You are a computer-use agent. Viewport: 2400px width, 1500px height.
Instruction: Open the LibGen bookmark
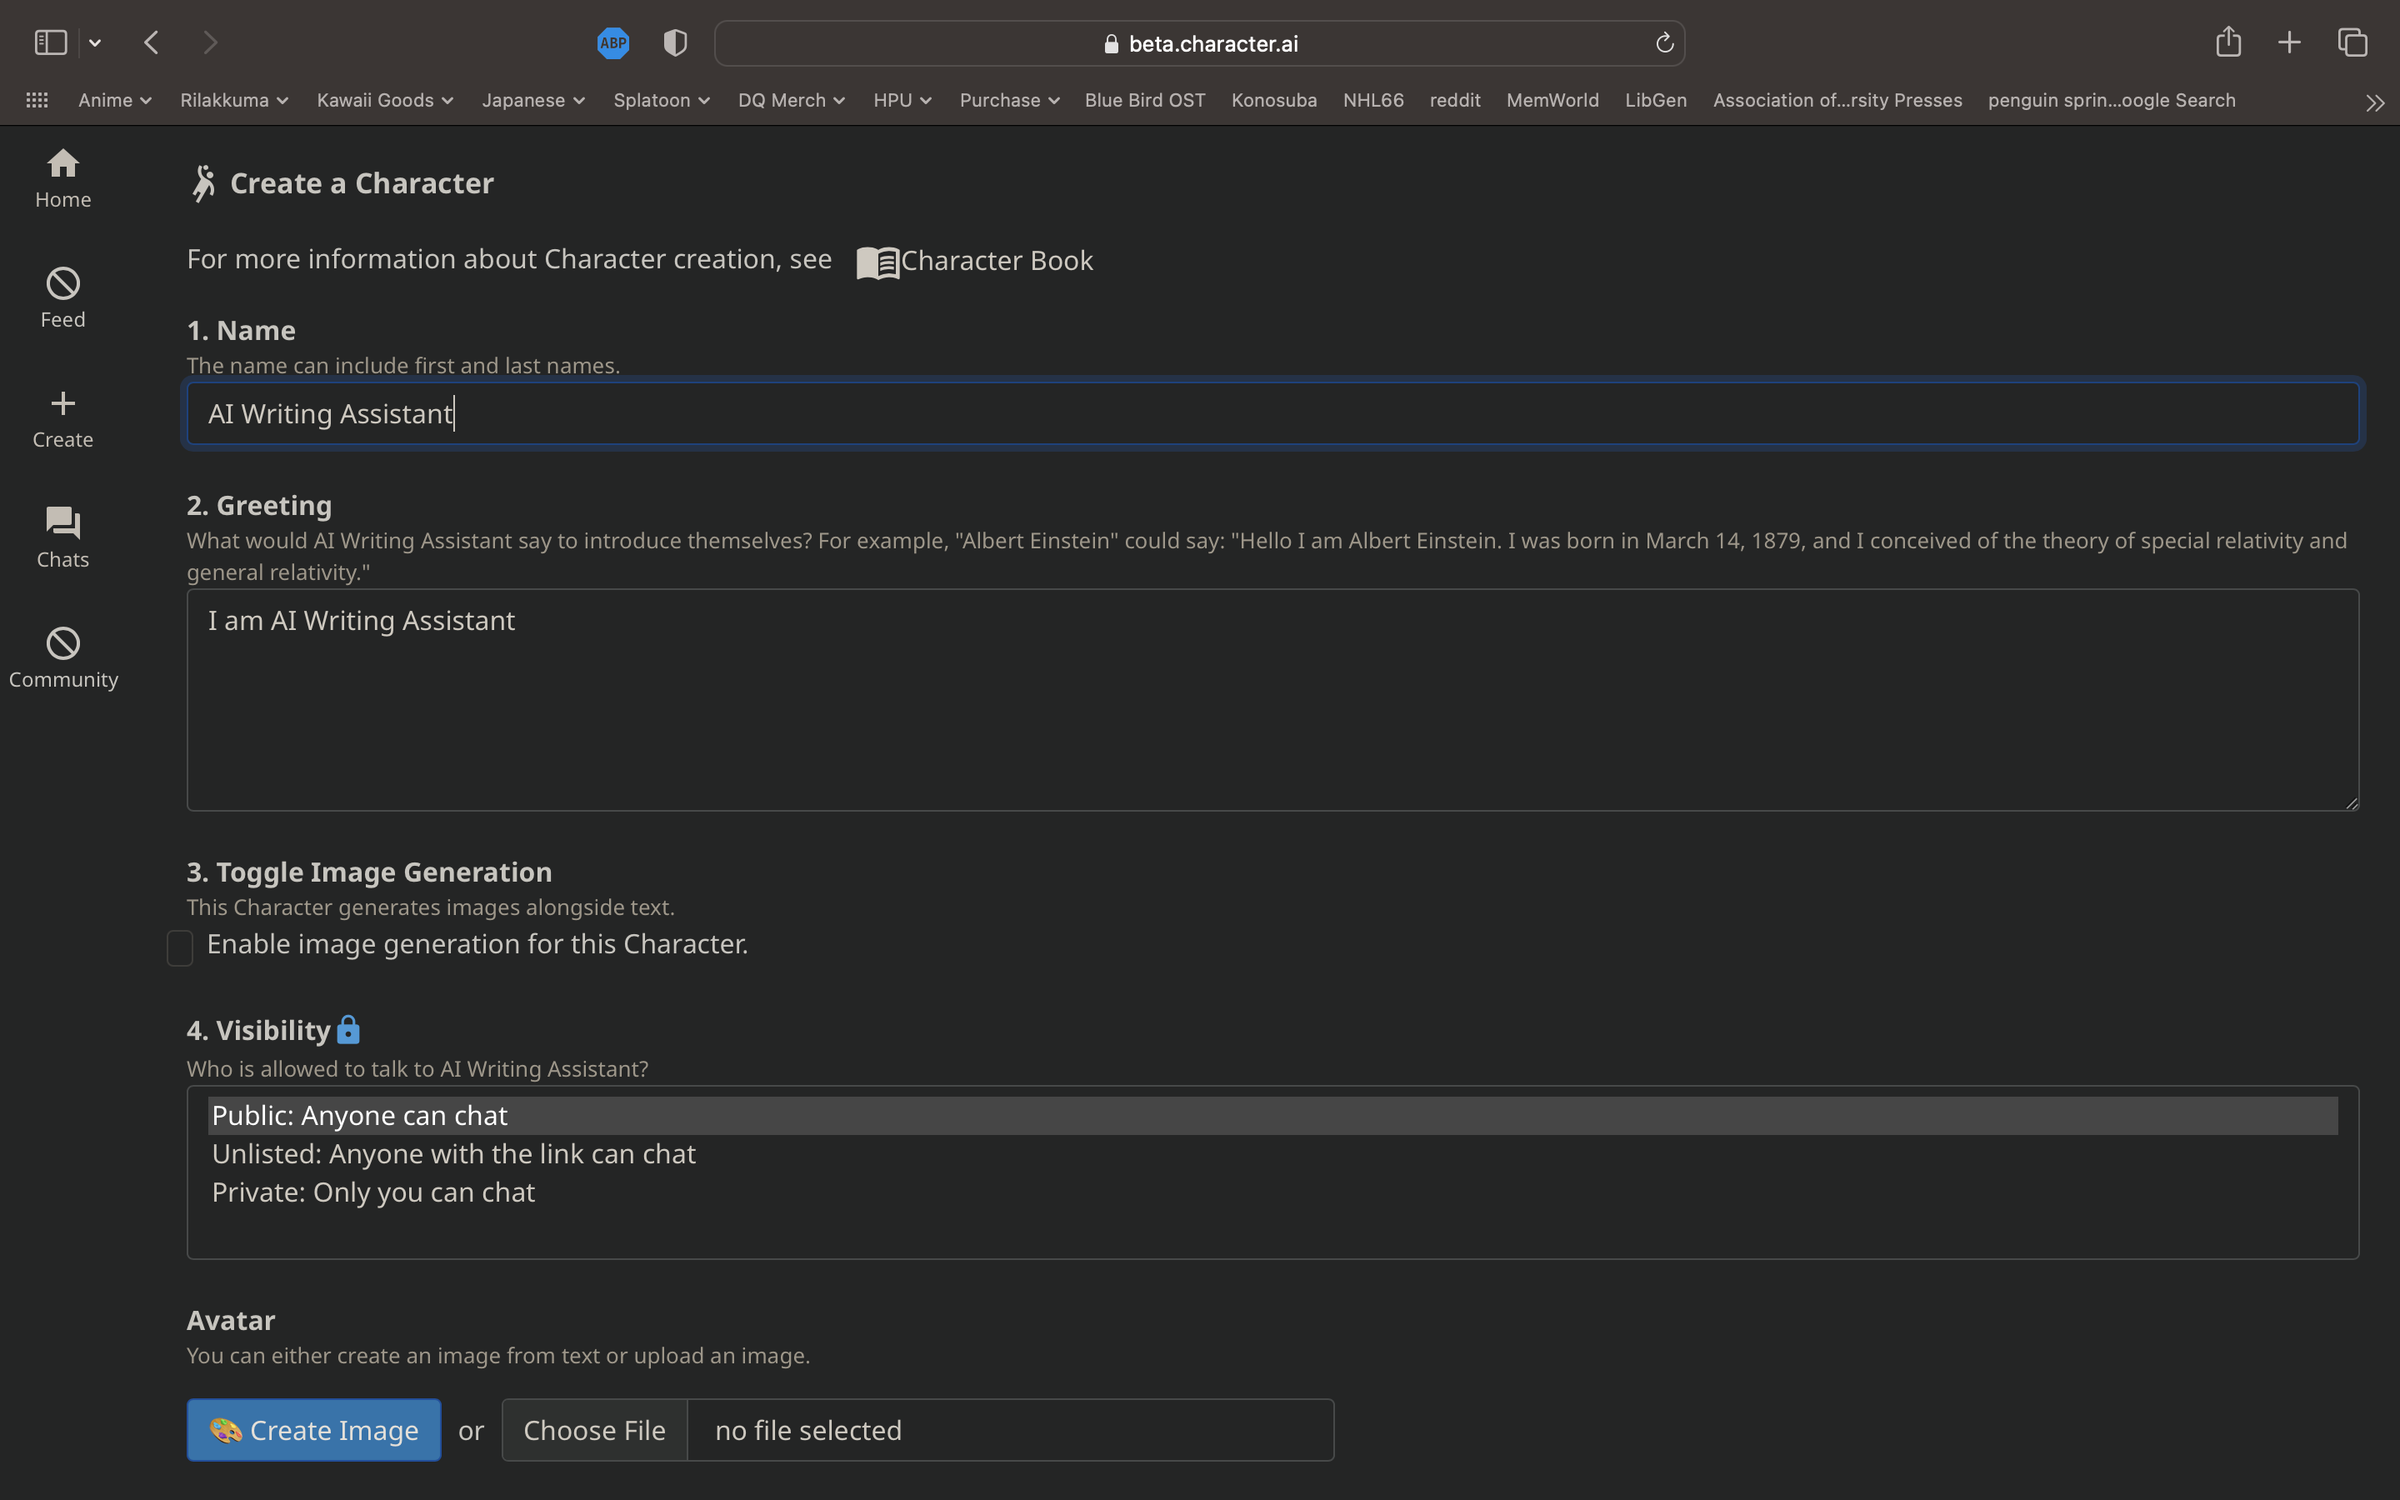pos(1655,100)
